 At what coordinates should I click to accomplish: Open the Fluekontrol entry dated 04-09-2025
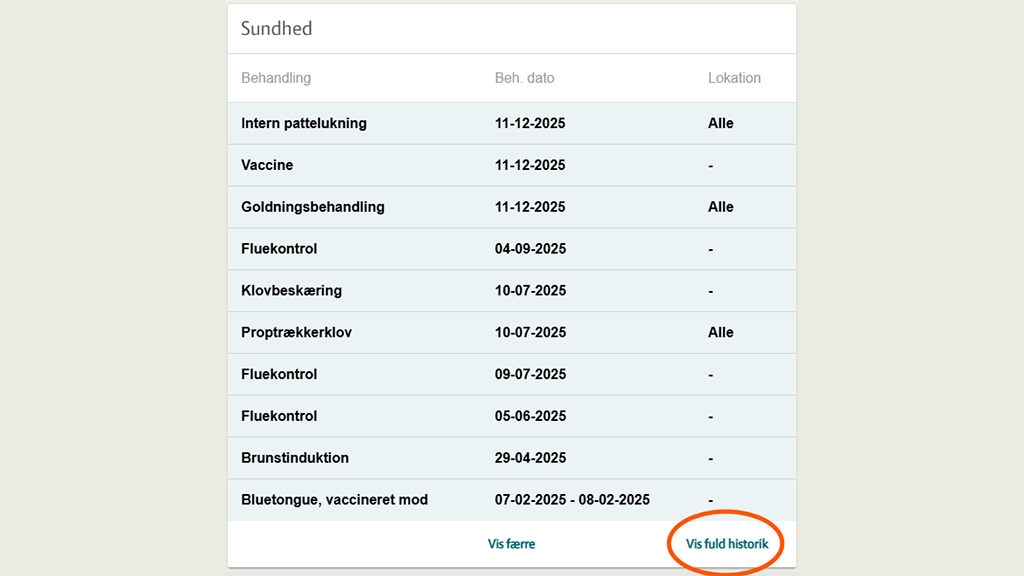[x=281, y=248]
